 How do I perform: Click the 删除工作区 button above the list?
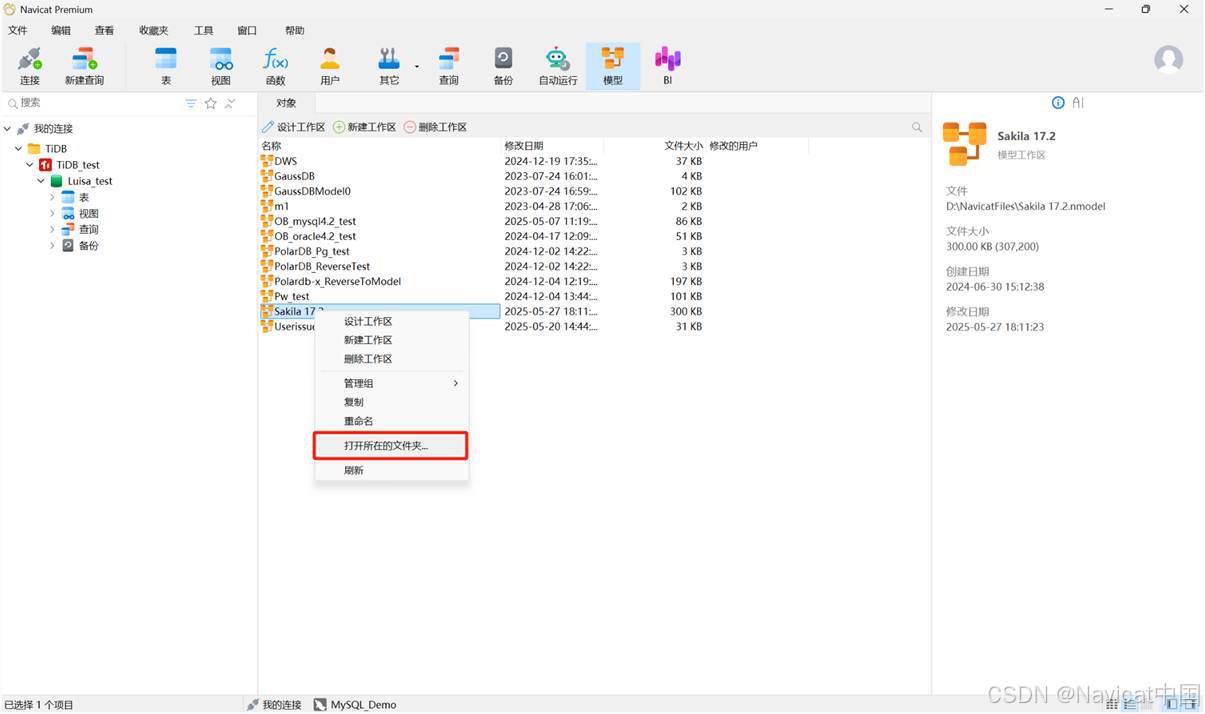(x=436, y=127)
